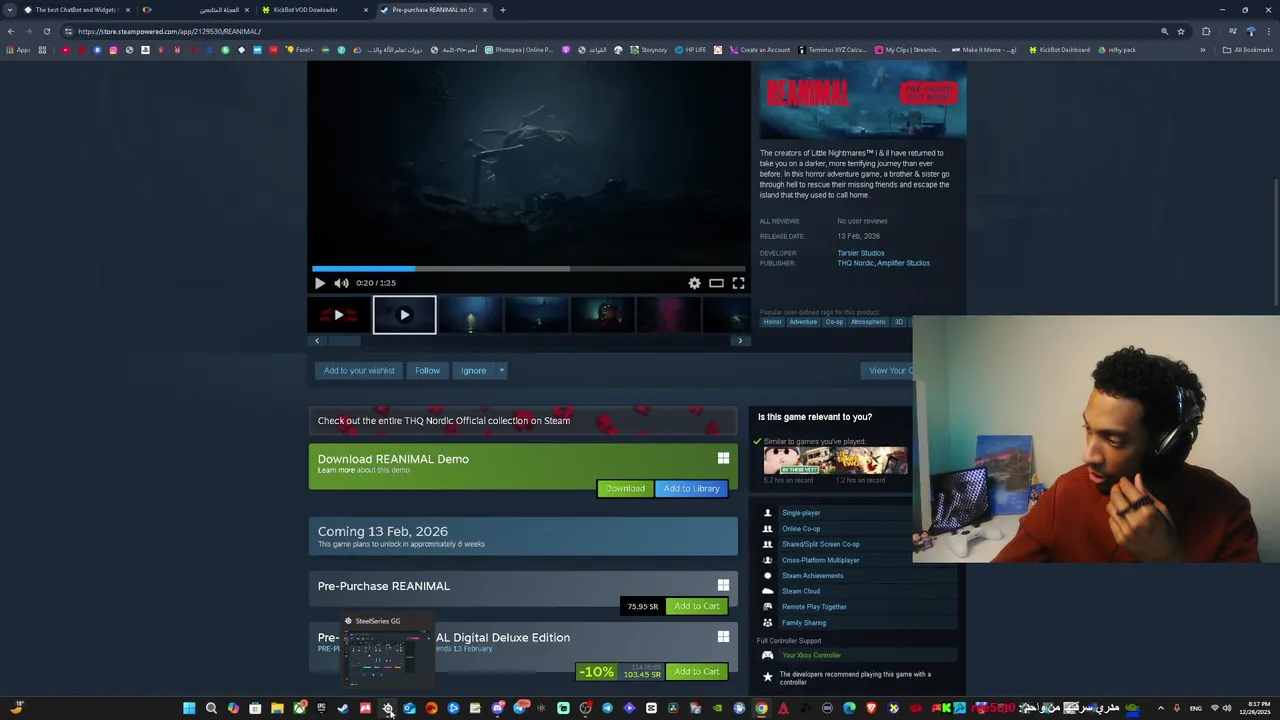Download the REANIMAL demo

coord(625,488)
